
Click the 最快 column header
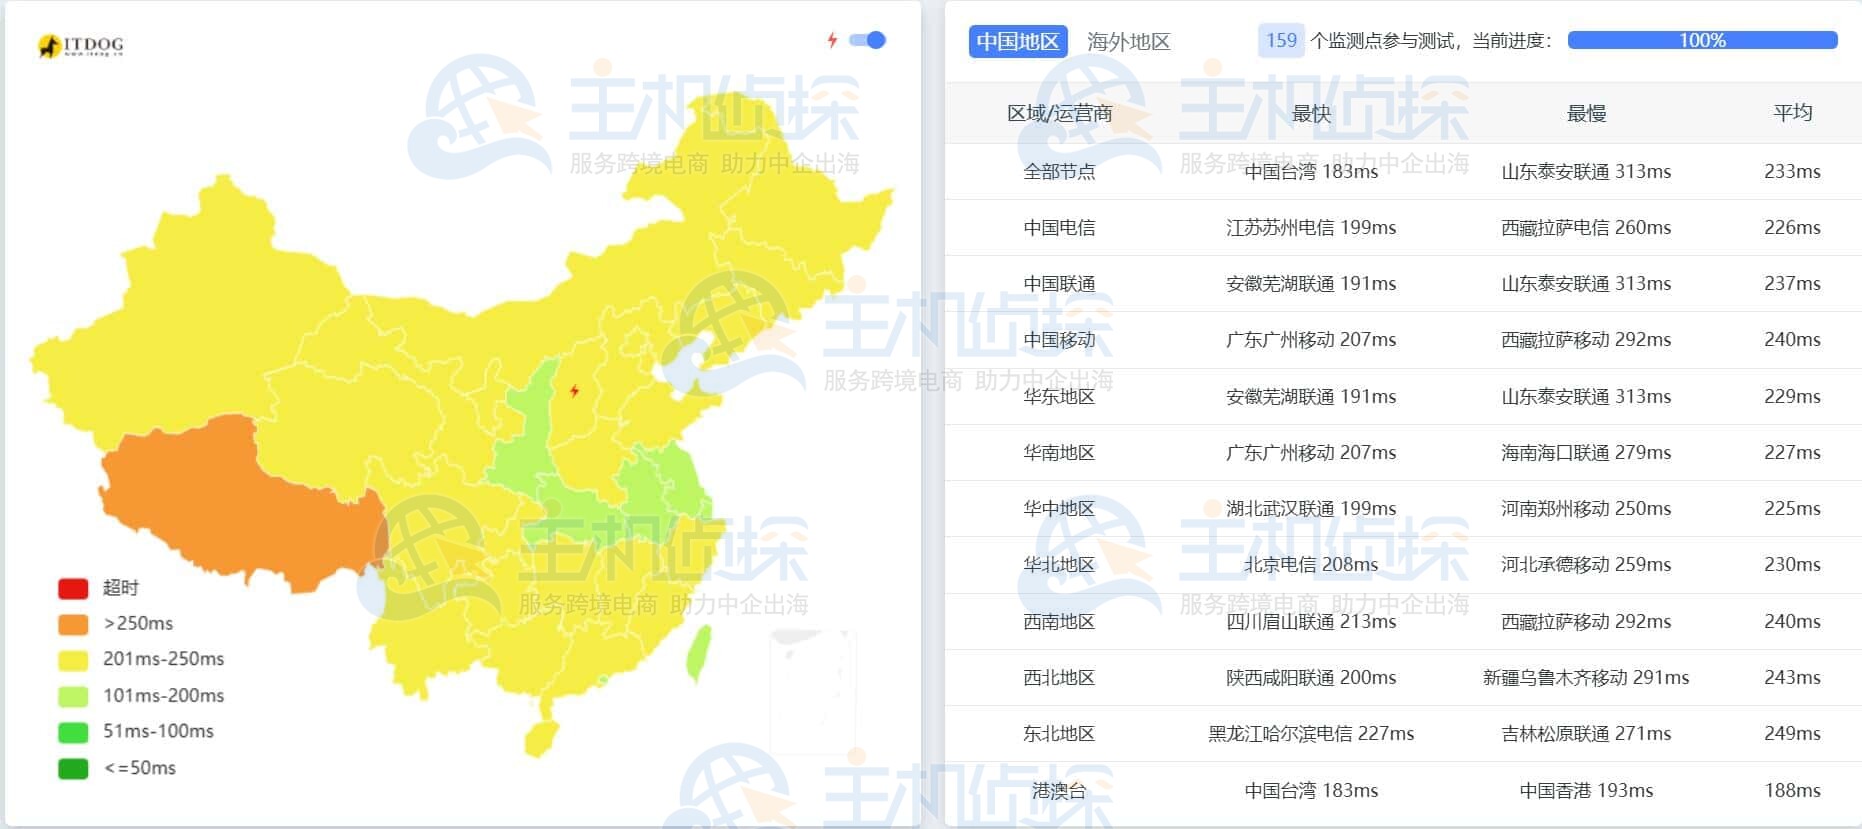coord(1311,113)
